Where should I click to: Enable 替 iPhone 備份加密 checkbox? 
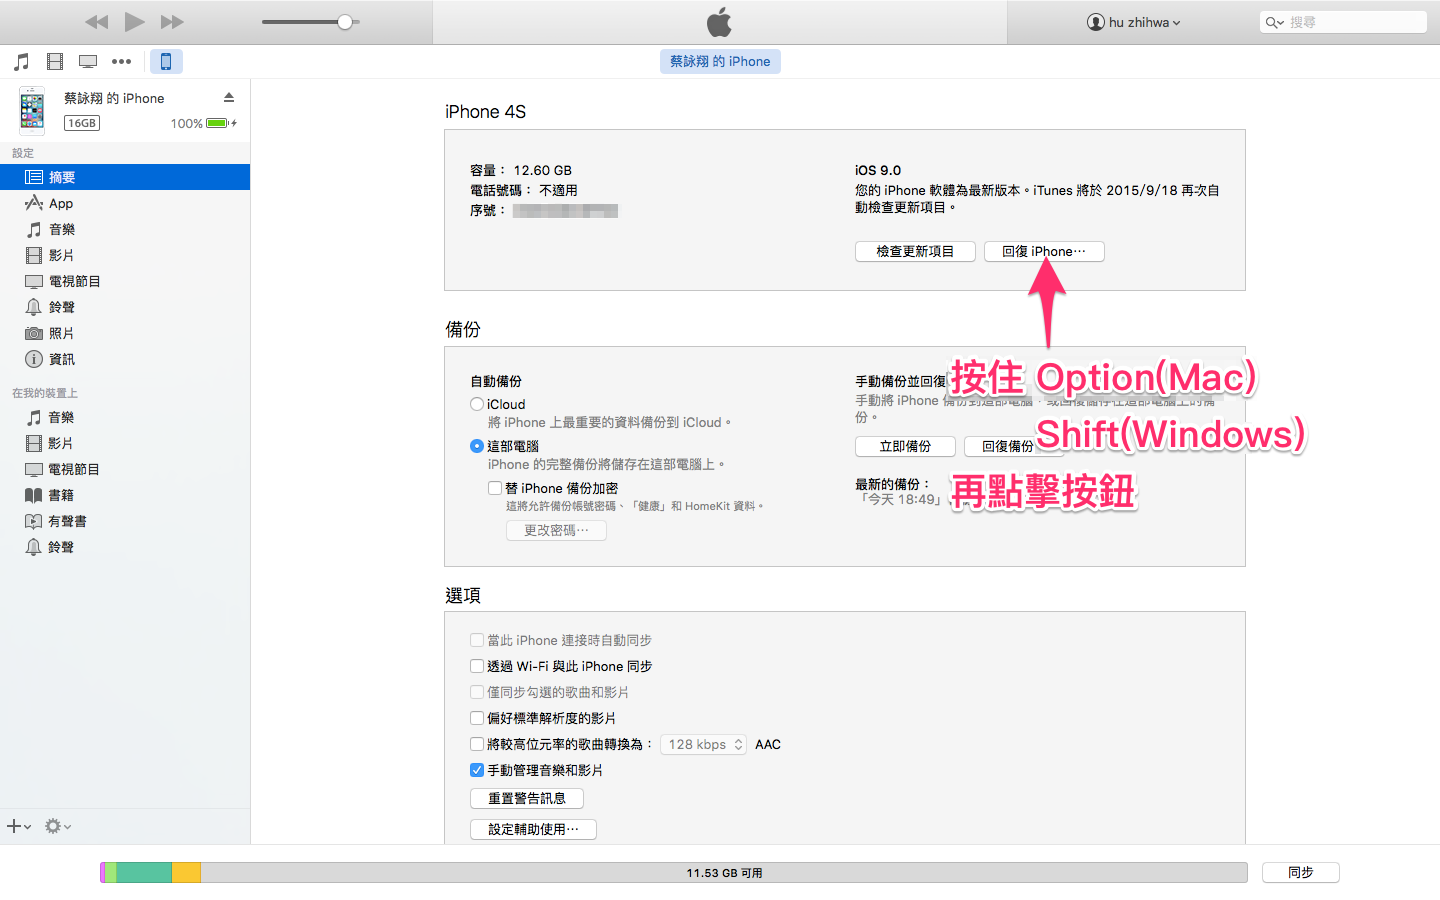pyautogui.click(x=495, y=488)
